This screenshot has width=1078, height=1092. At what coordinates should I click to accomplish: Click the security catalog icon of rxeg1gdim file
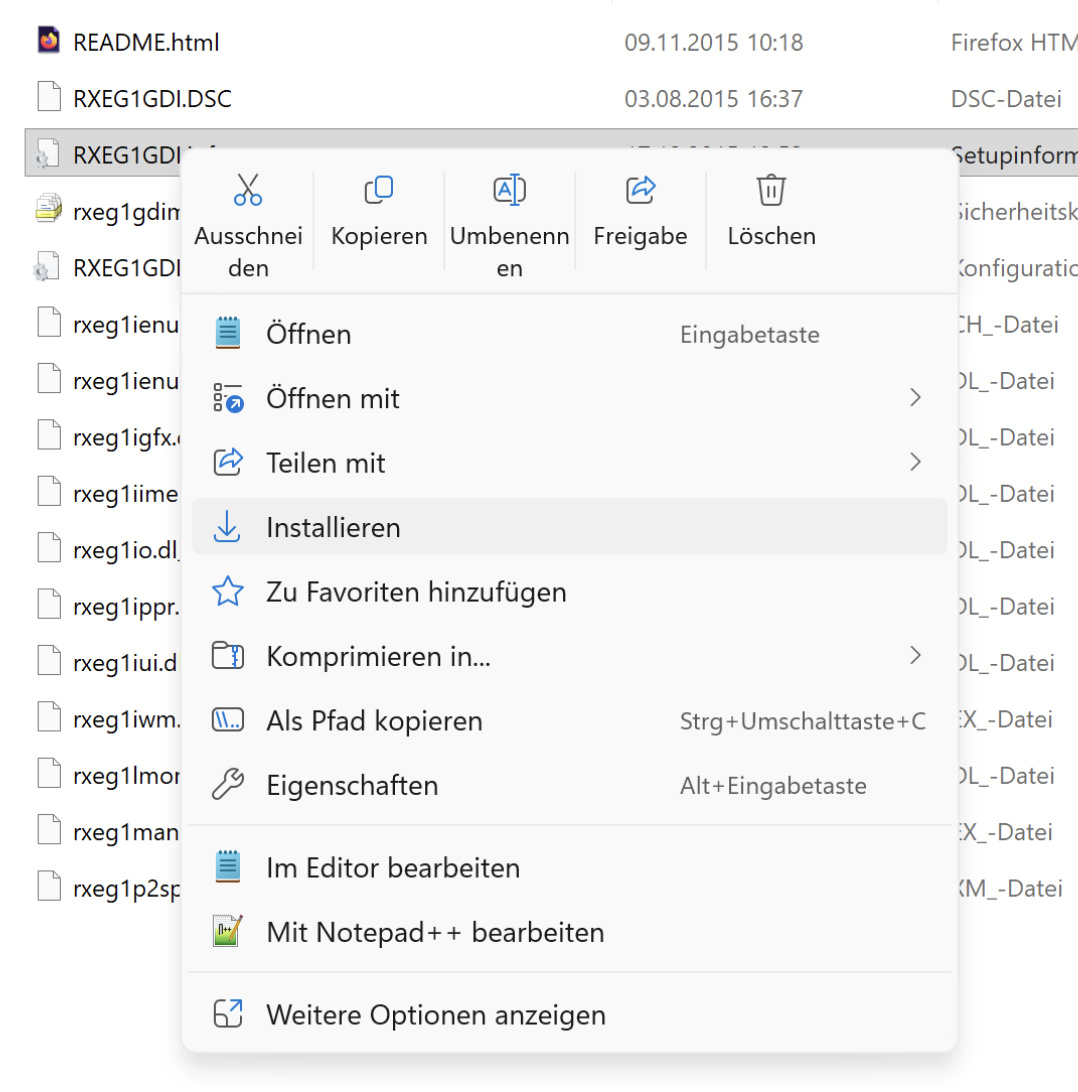click(49, 209)
